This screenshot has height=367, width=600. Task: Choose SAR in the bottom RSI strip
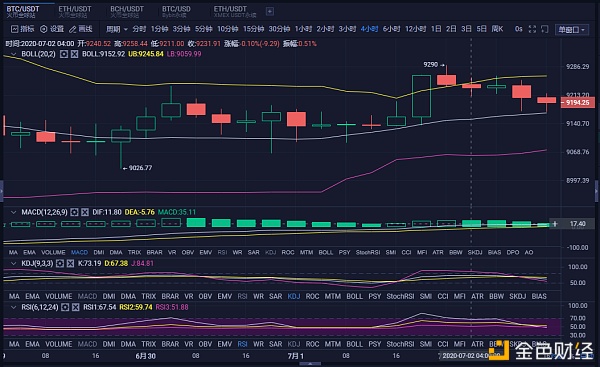tap(276, 344)
